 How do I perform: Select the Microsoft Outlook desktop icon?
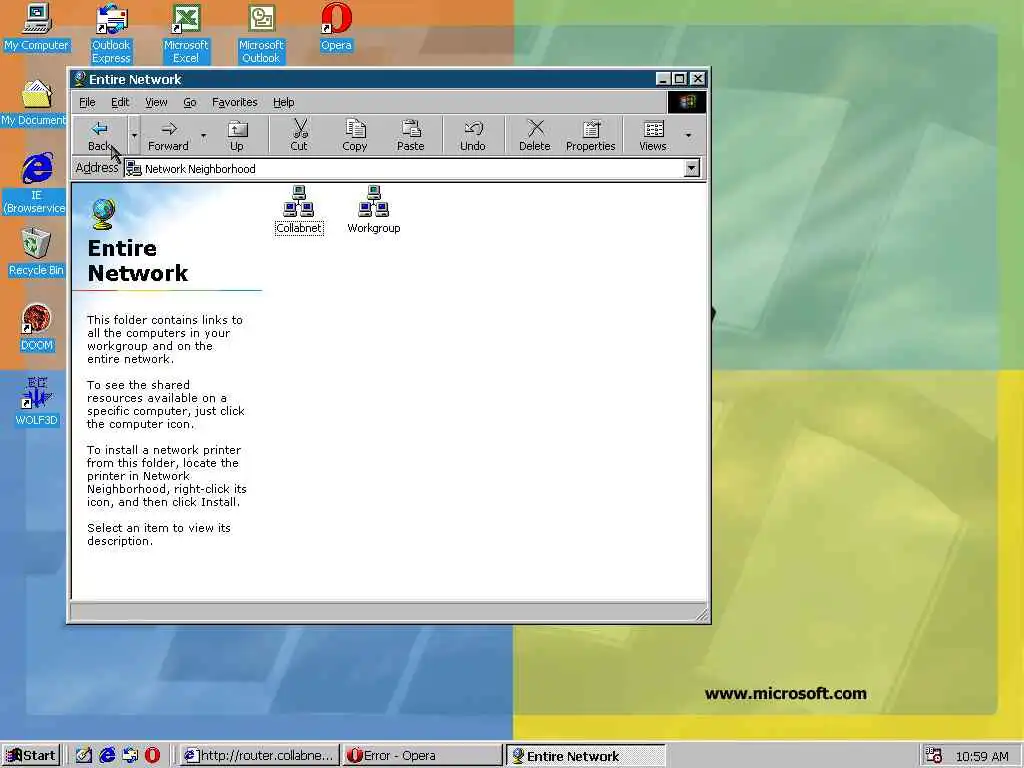pyautogui.click(x=261, y=34)
